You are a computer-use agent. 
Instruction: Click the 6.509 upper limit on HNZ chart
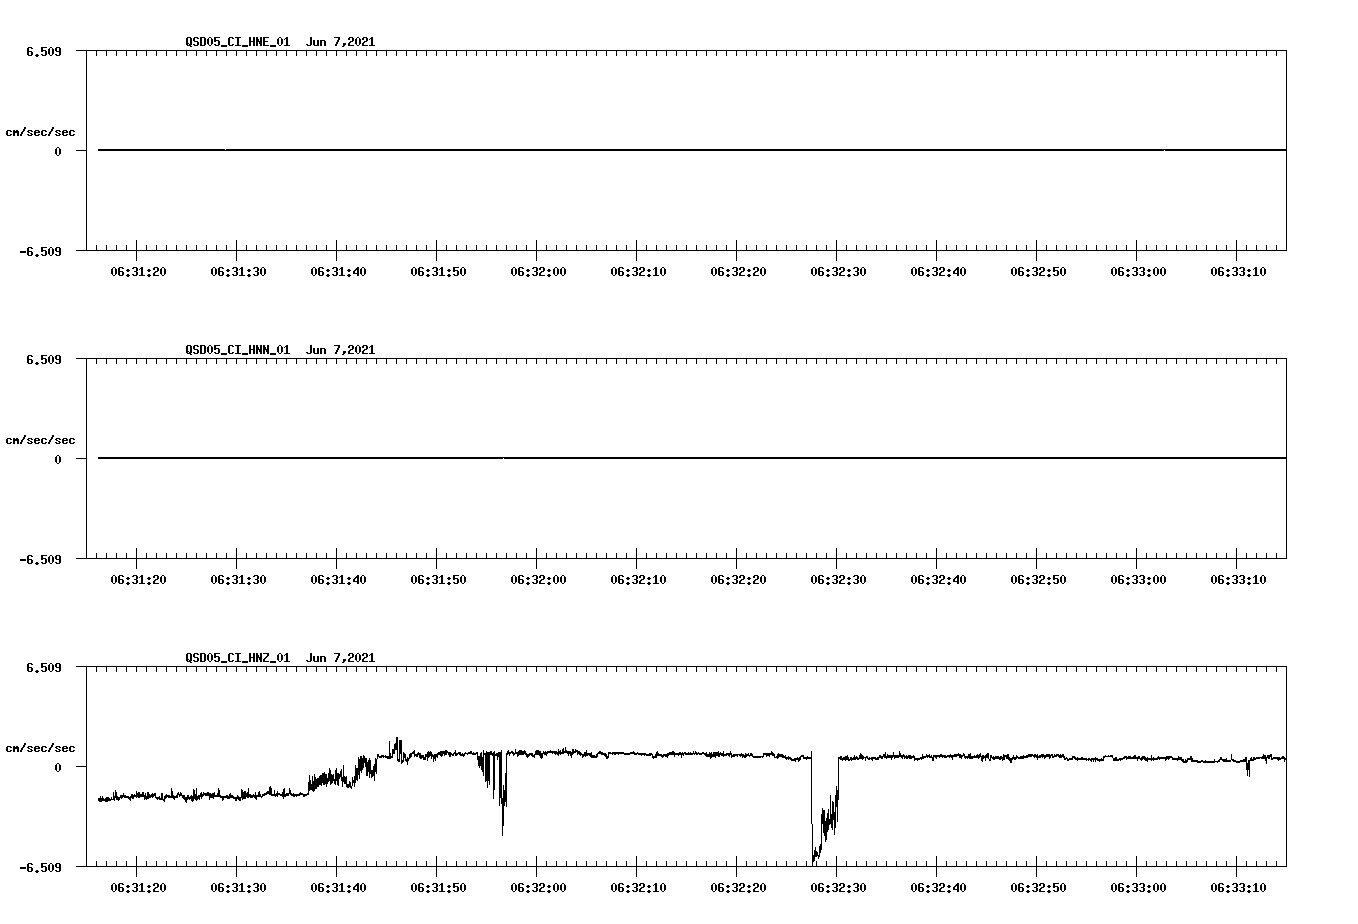(44, 667)
